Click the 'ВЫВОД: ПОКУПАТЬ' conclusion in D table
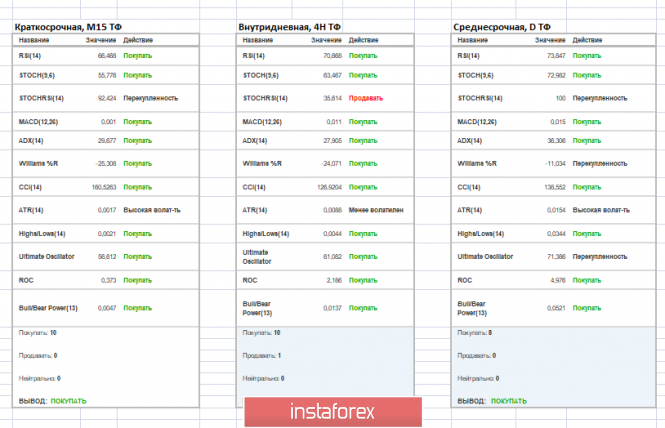The height and width of the screenshot is (428, 665). (x=492, y=401)
